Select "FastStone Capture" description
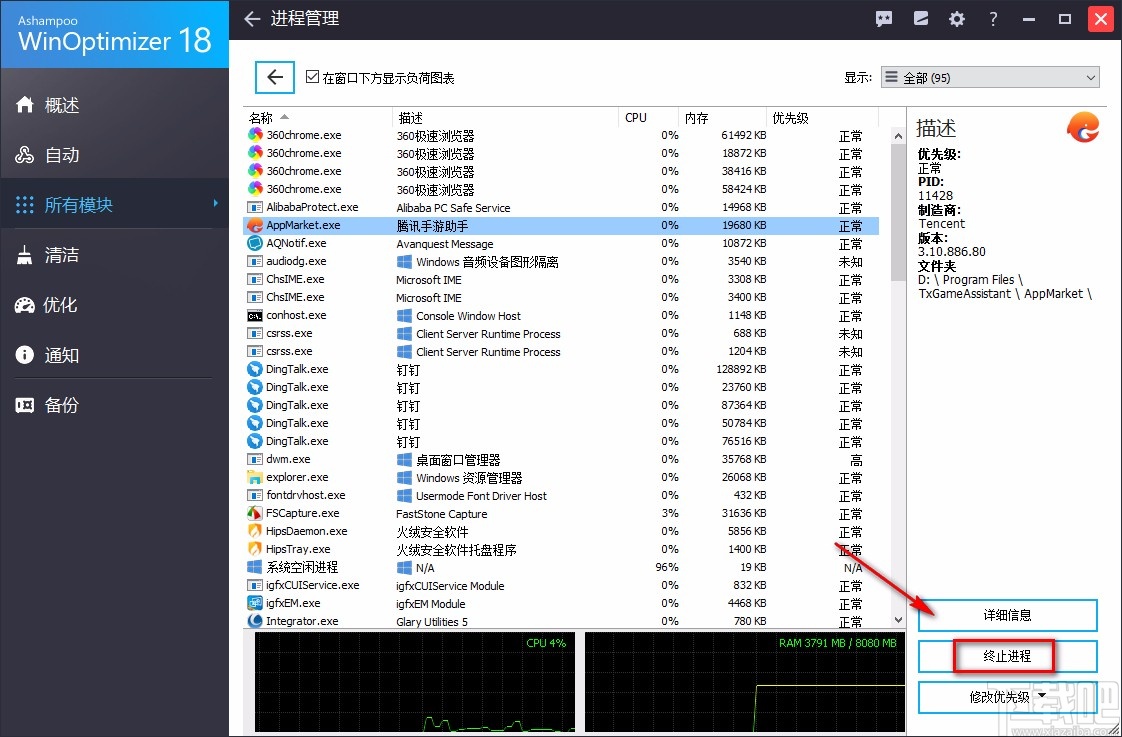 point(442,513)
